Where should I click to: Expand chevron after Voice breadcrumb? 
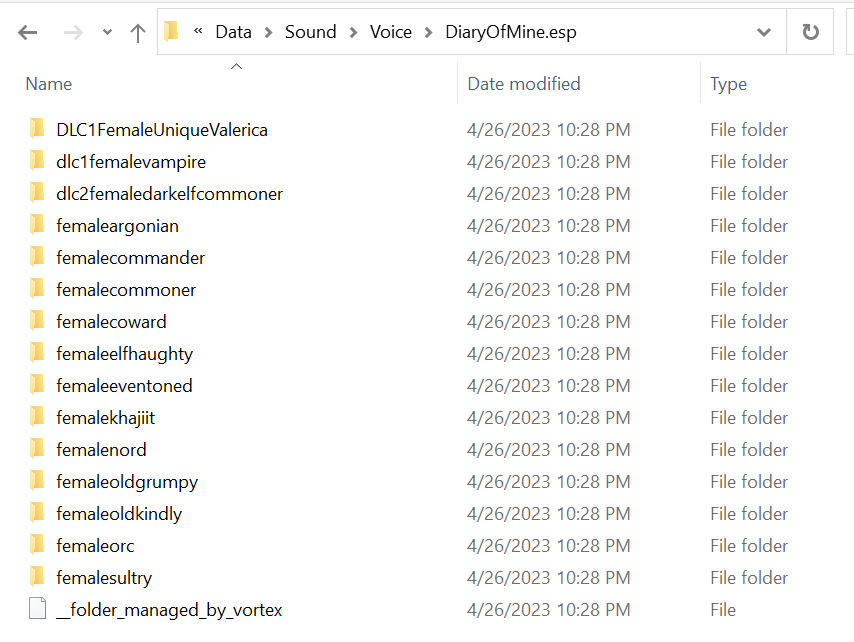[x=429, y=33]
